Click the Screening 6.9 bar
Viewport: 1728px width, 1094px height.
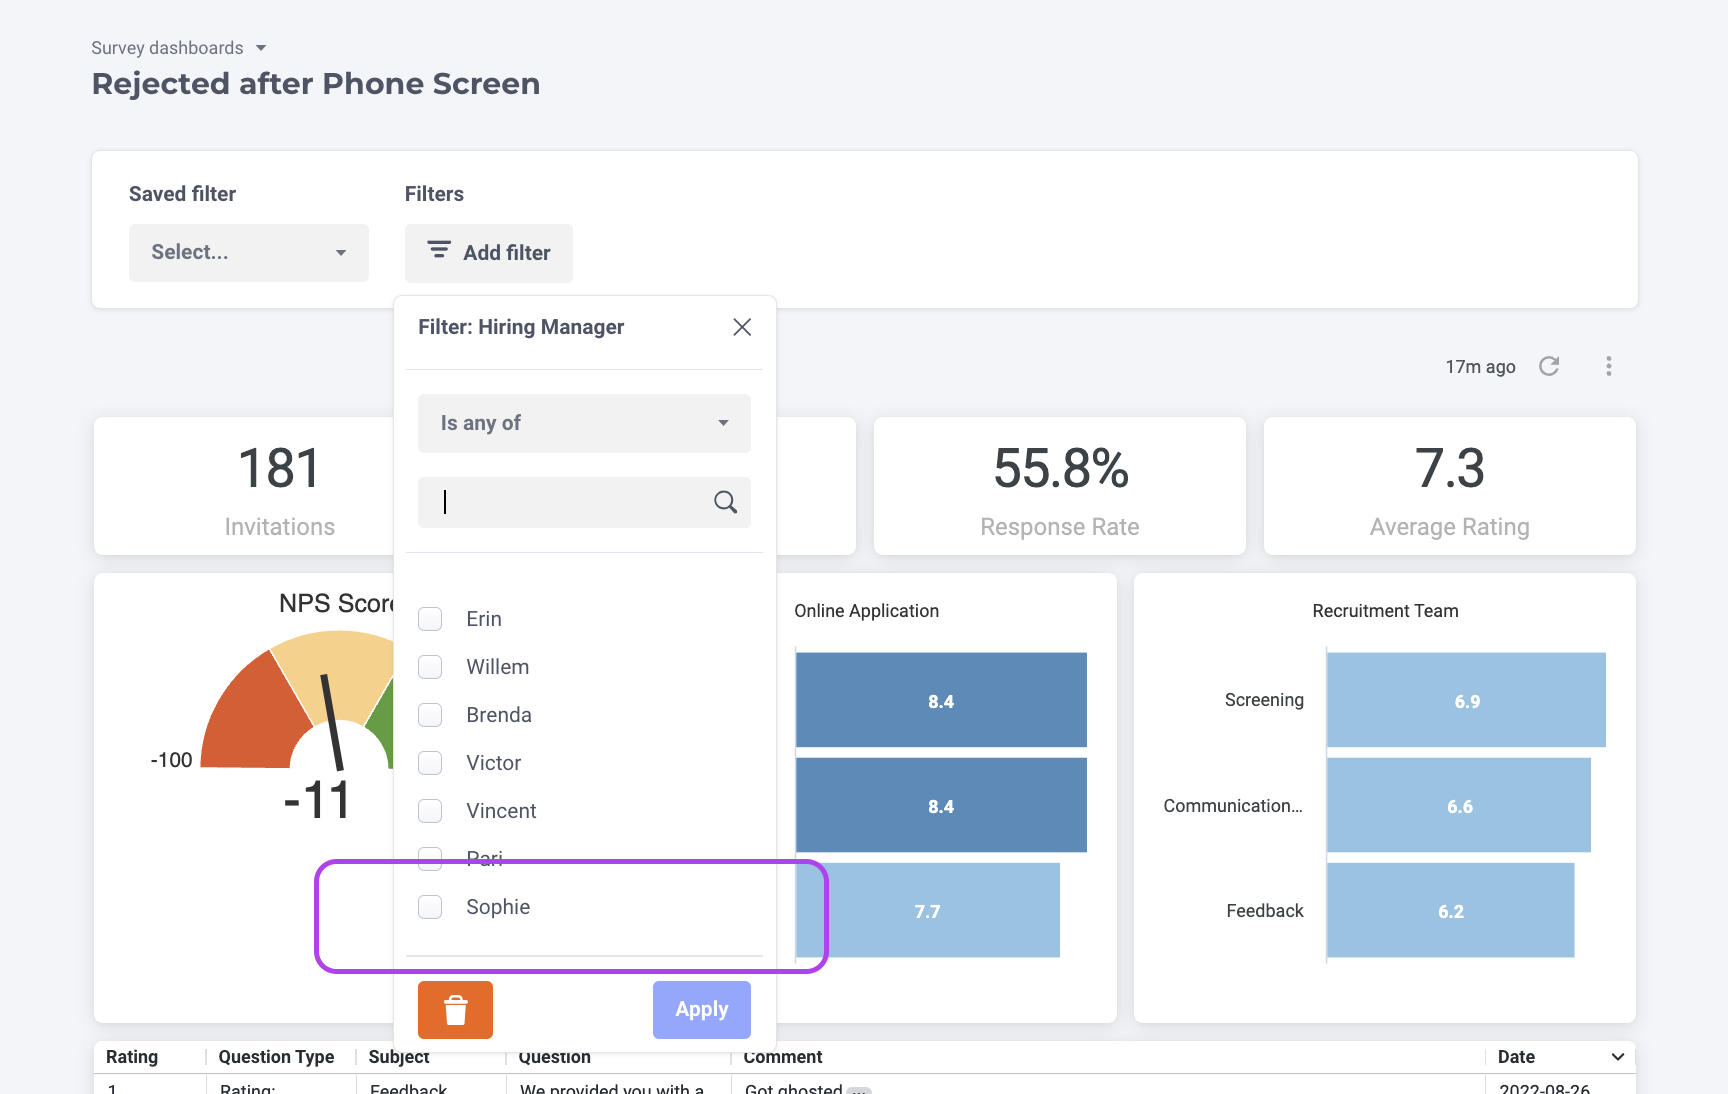pyautogui.click(x=1466, y=700)
